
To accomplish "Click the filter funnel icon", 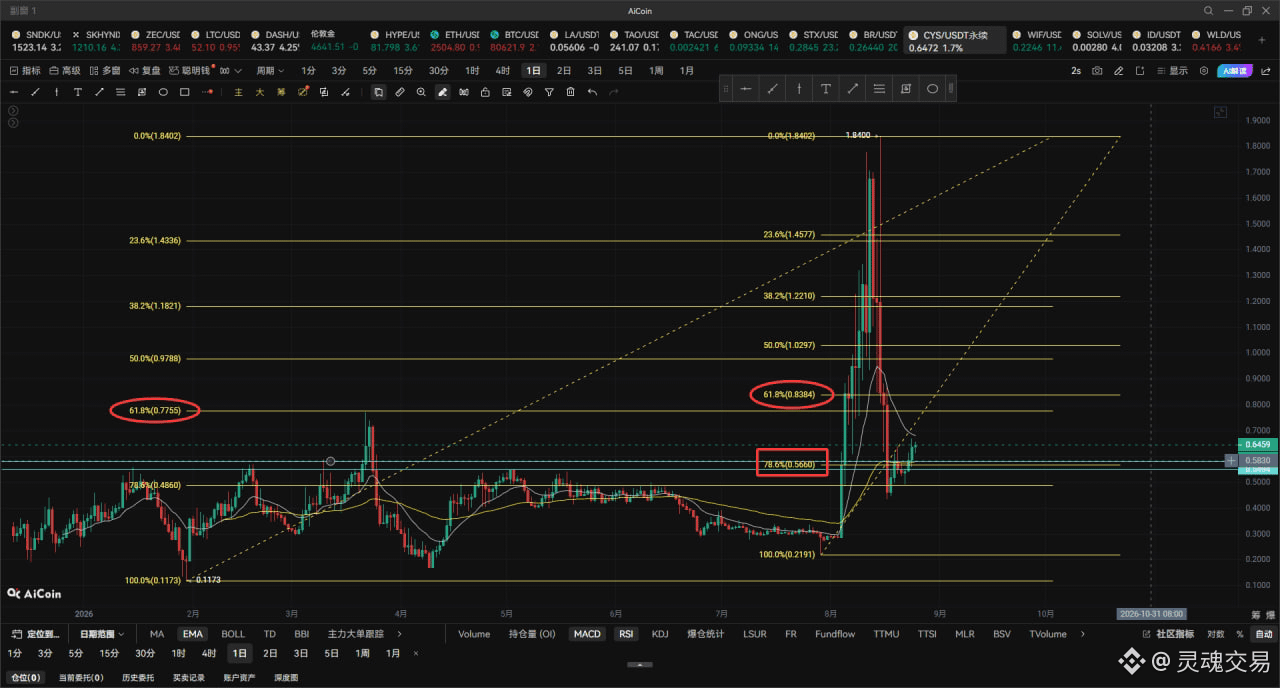I will point(549,92).
